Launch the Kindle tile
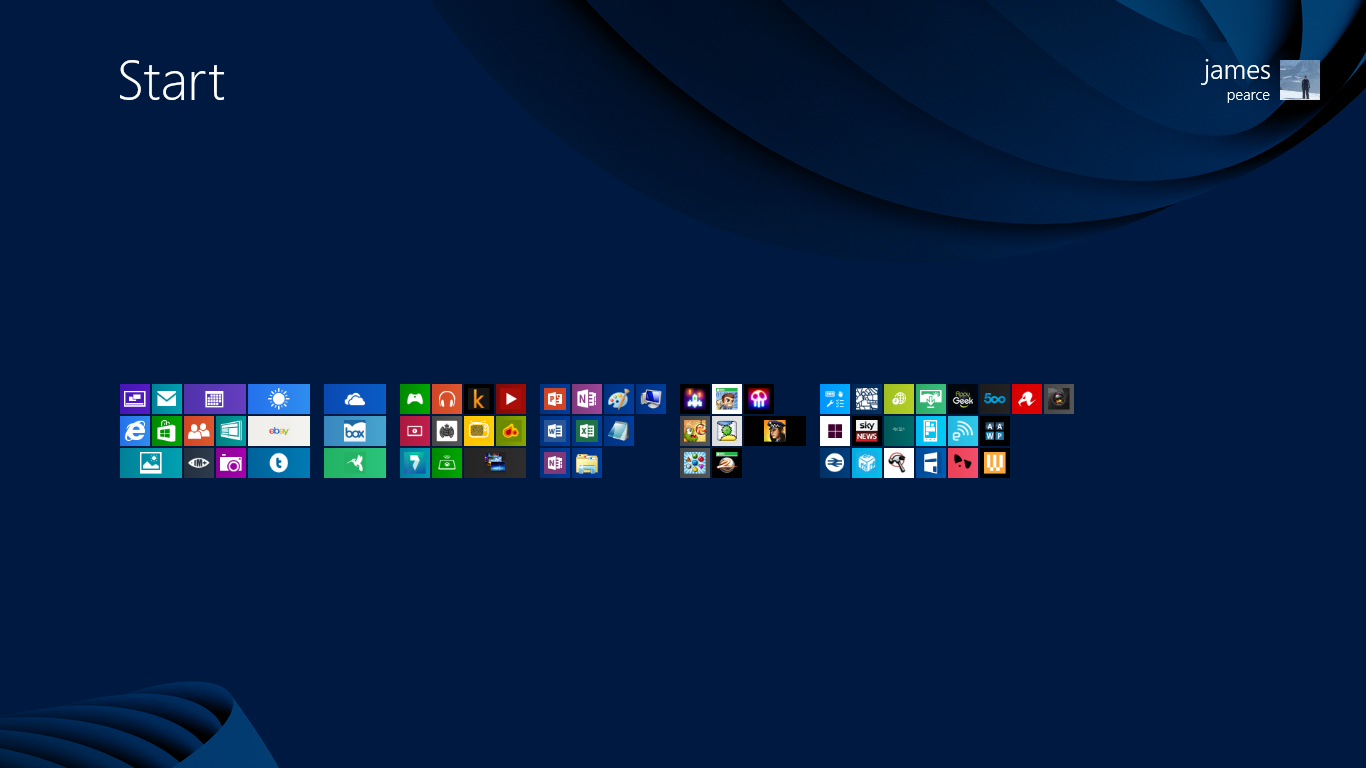The image size is (1366, 768). pos(479,399)
